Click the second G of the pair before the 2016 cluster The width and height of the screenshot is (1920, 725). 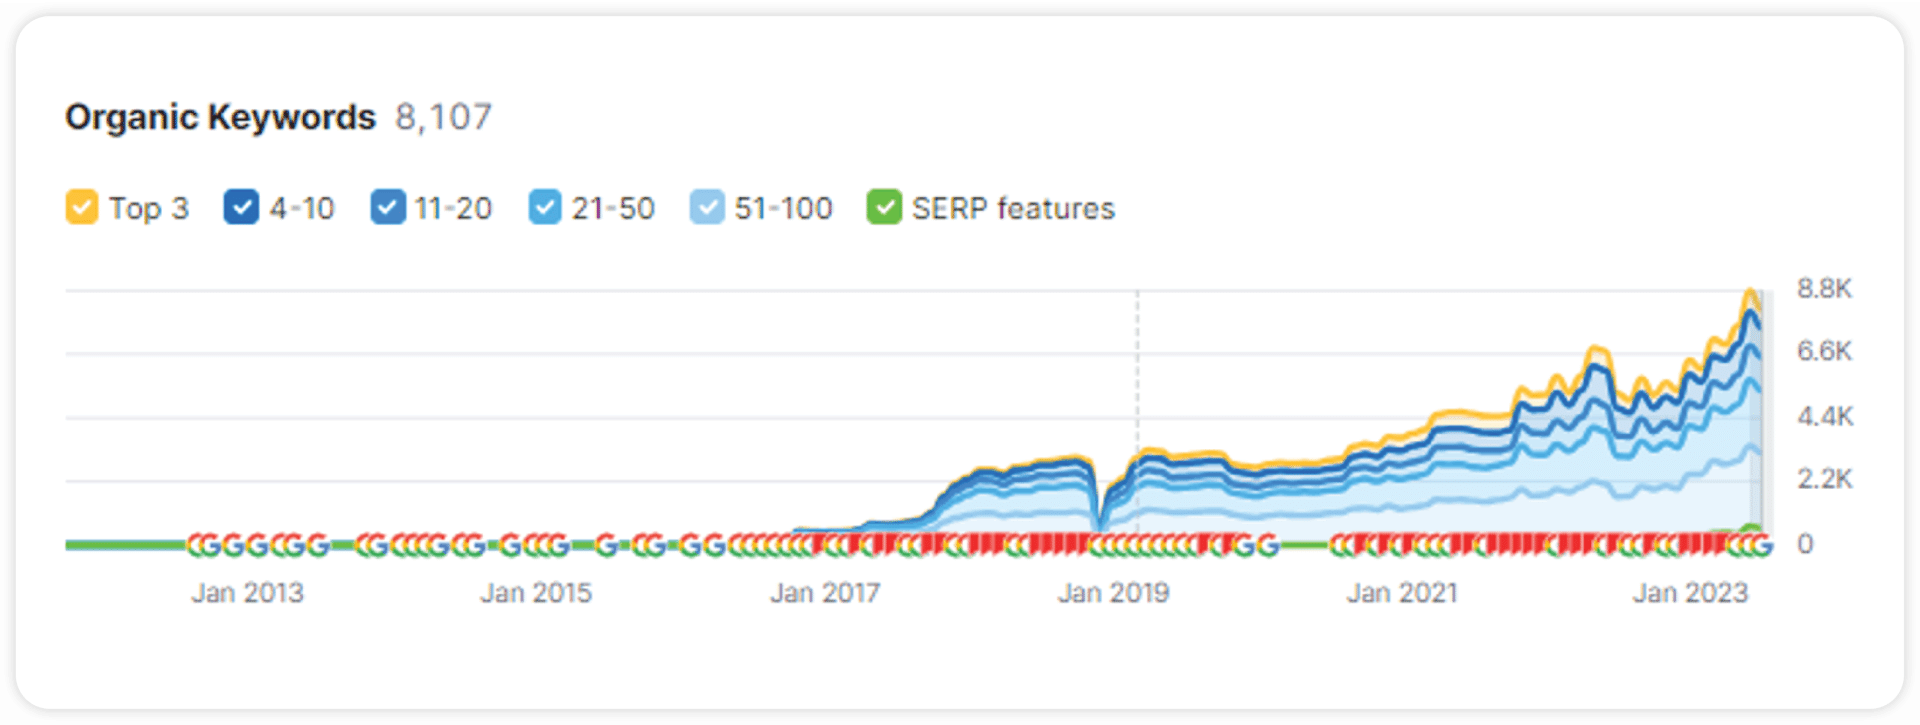click(714, 546)
